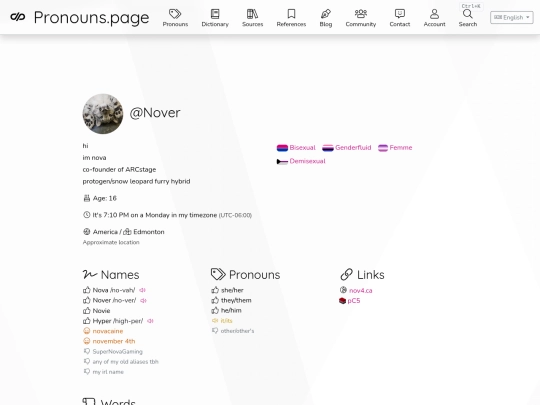The image size is (540, 405).
Task: Open the Sources nav item
Action: pos(252,18)
